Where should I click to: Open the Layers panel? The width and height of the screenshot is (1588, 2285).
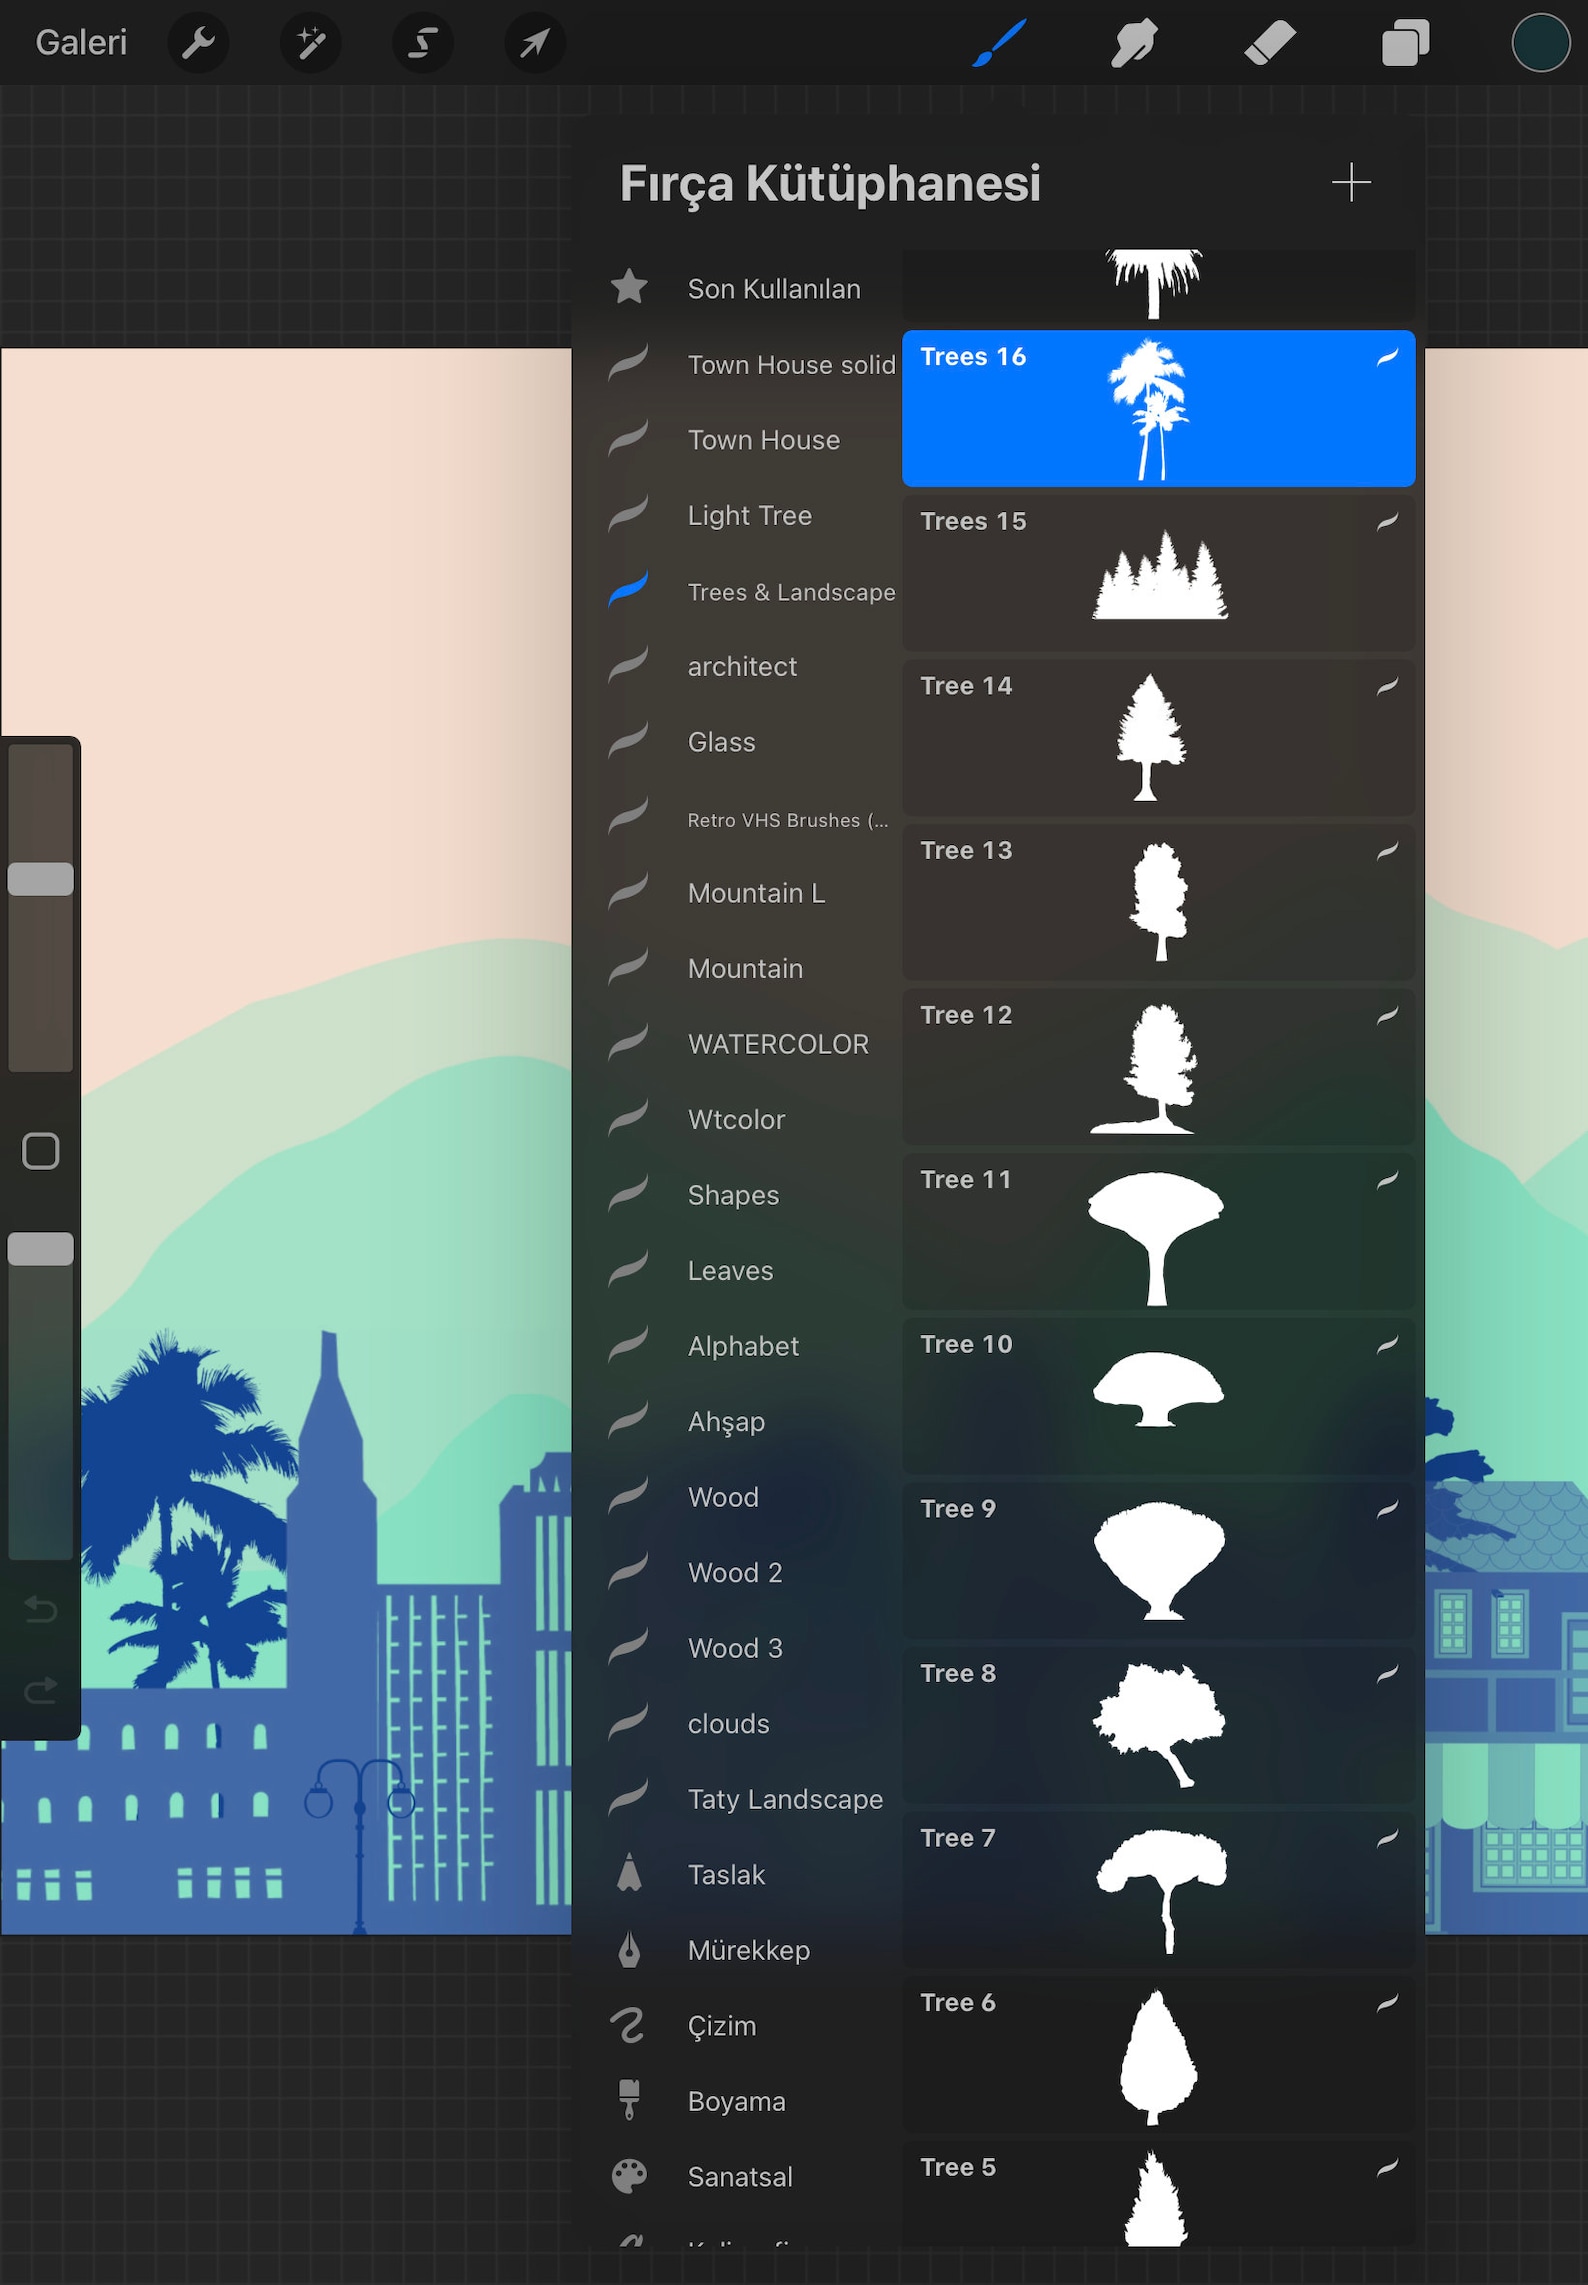point(1405,43)
